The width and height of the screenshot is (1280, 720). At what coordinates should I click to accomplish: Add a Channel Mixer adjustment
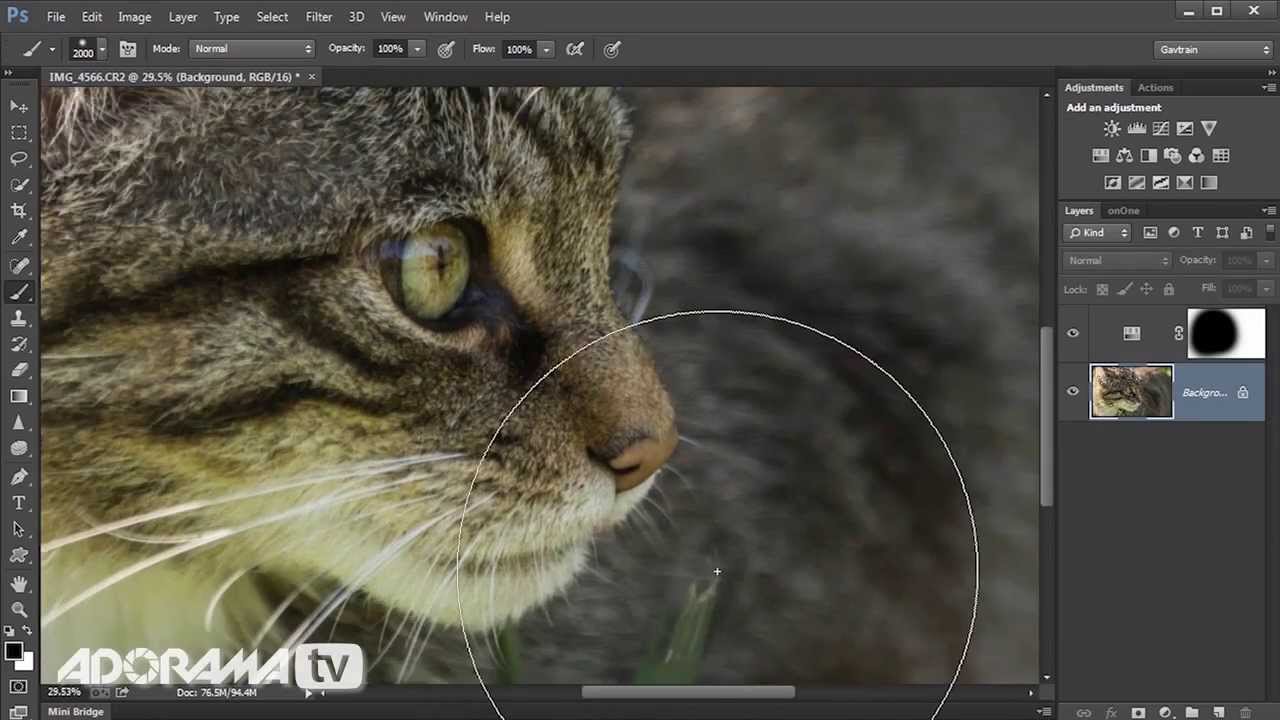click(1197, 155)
